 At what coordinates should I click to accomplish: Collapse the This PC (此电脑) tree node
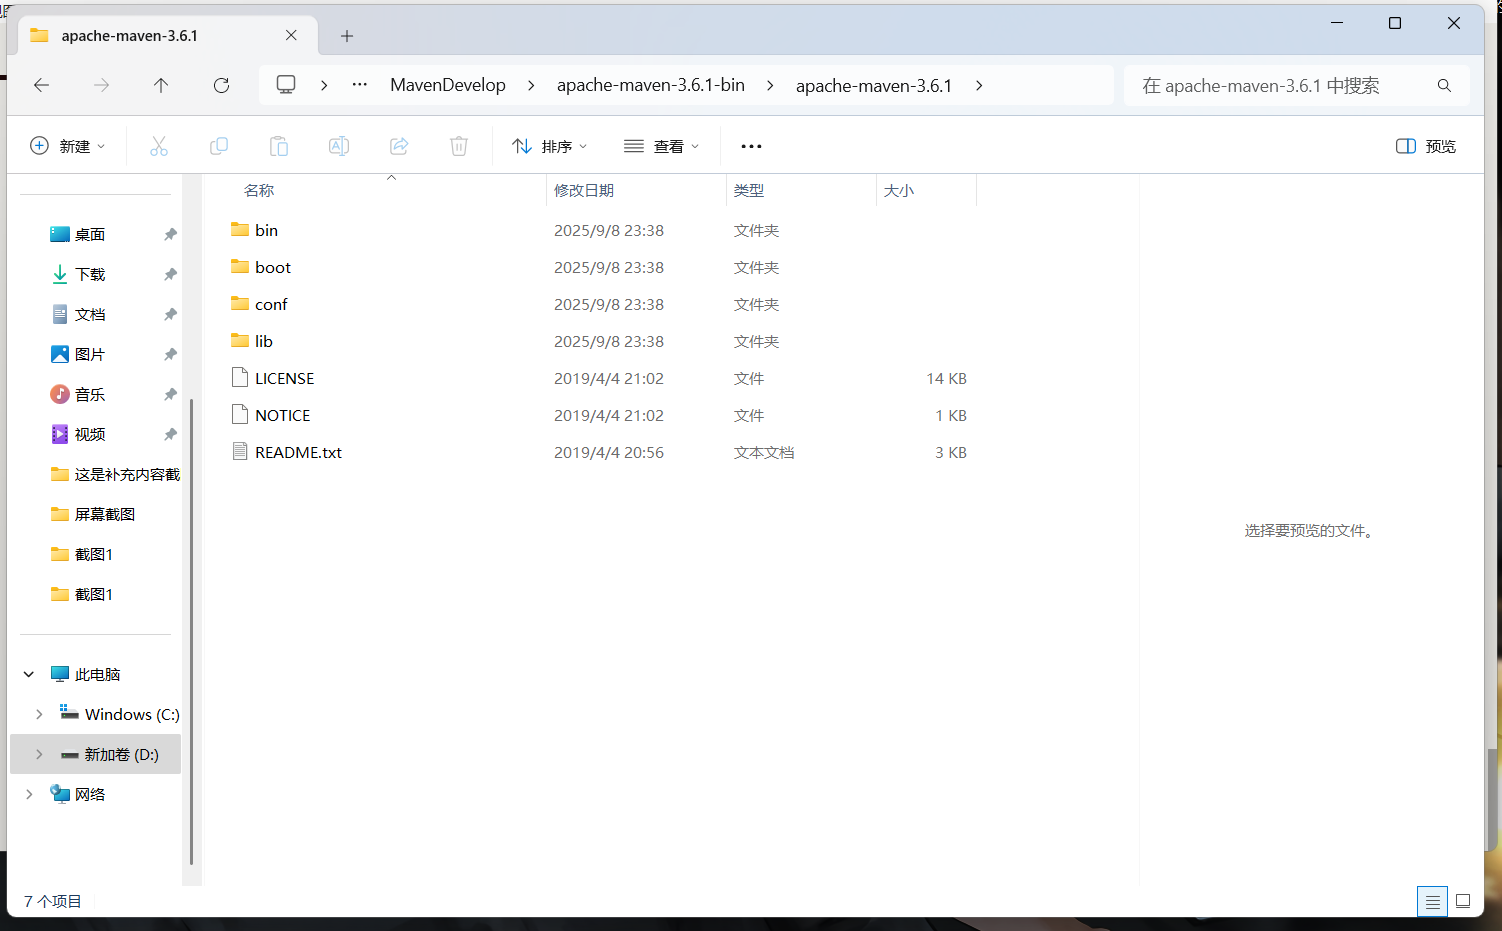tap(29, 674)
